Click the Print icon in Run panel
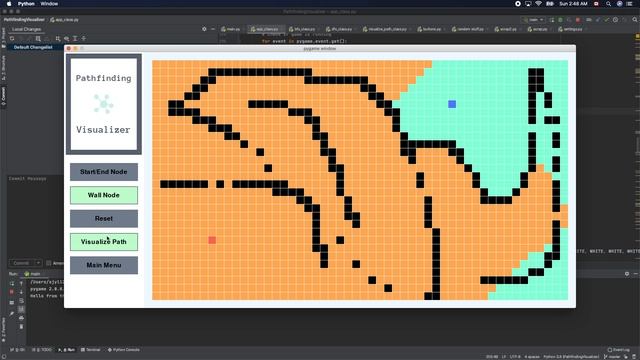This screenshot has height=360, width=640. click(21, 318)
